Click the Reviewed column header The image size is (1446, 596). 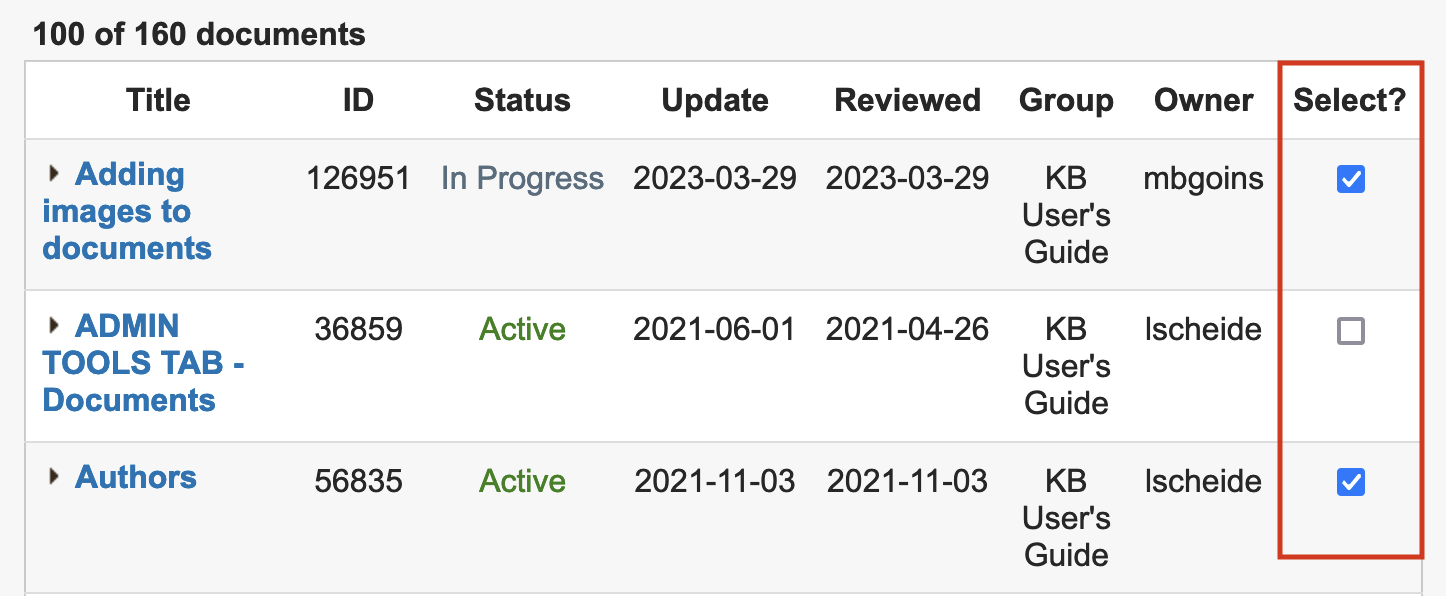pos(907,100)
